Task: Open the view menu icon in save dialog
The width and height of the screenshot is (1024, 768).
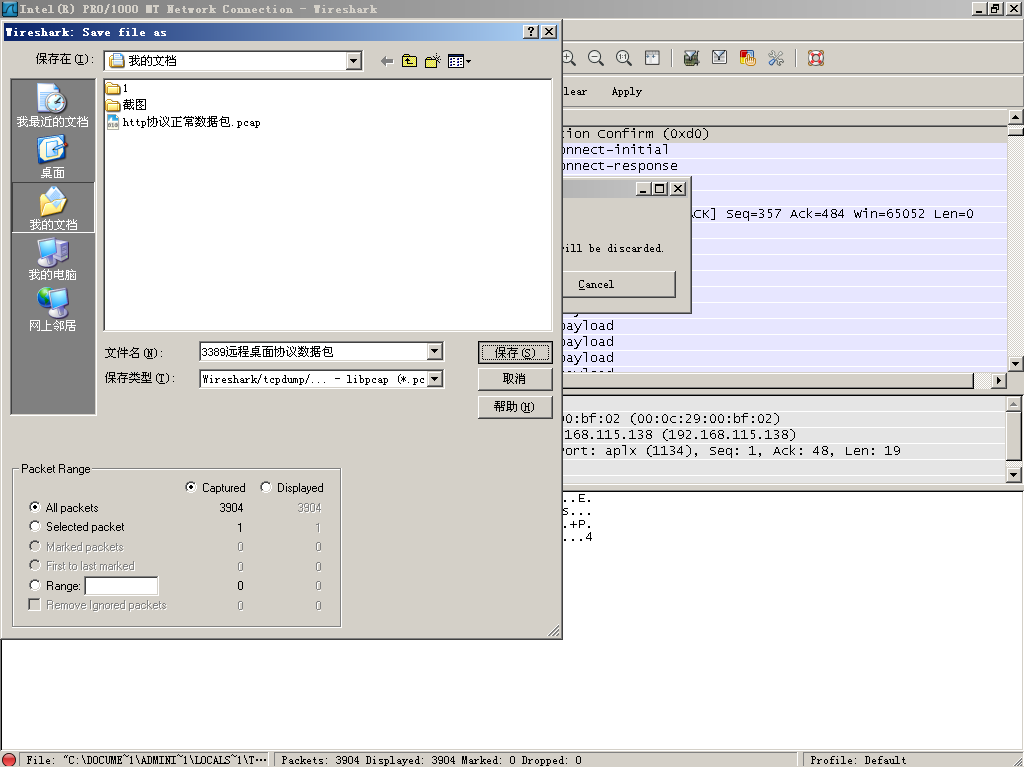Action: [x=459, y=61]
